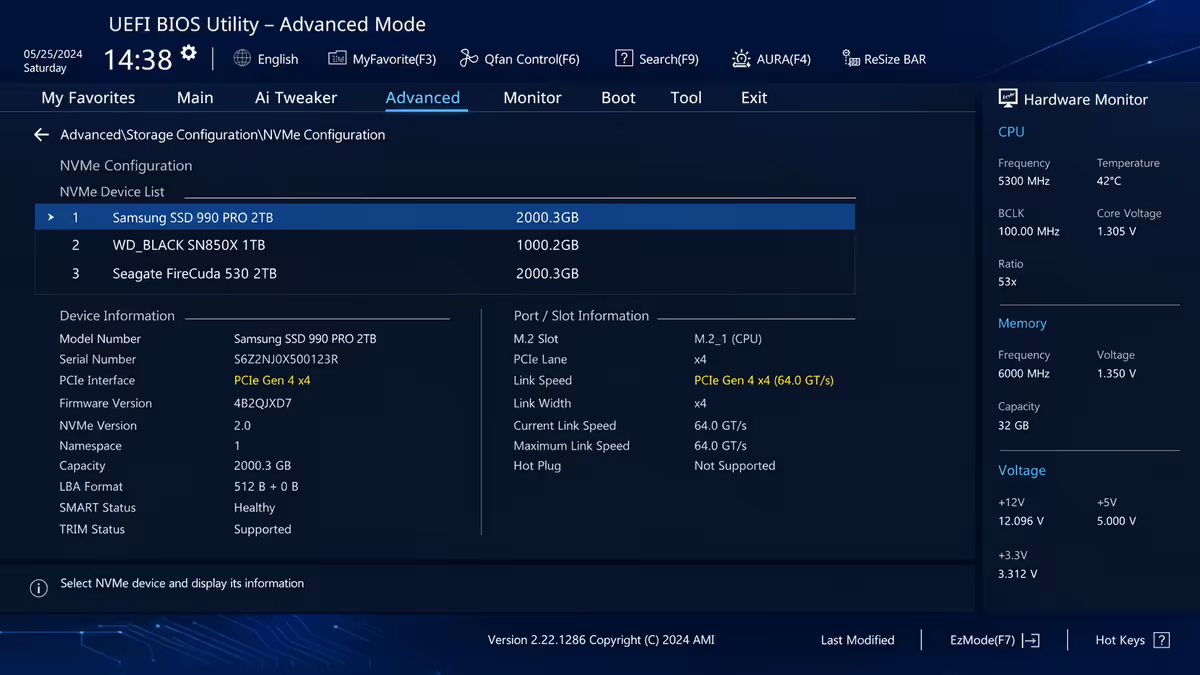Click the settings gear next to the clock
Viewport: 1200px width, 675px height.
(189, 53)
